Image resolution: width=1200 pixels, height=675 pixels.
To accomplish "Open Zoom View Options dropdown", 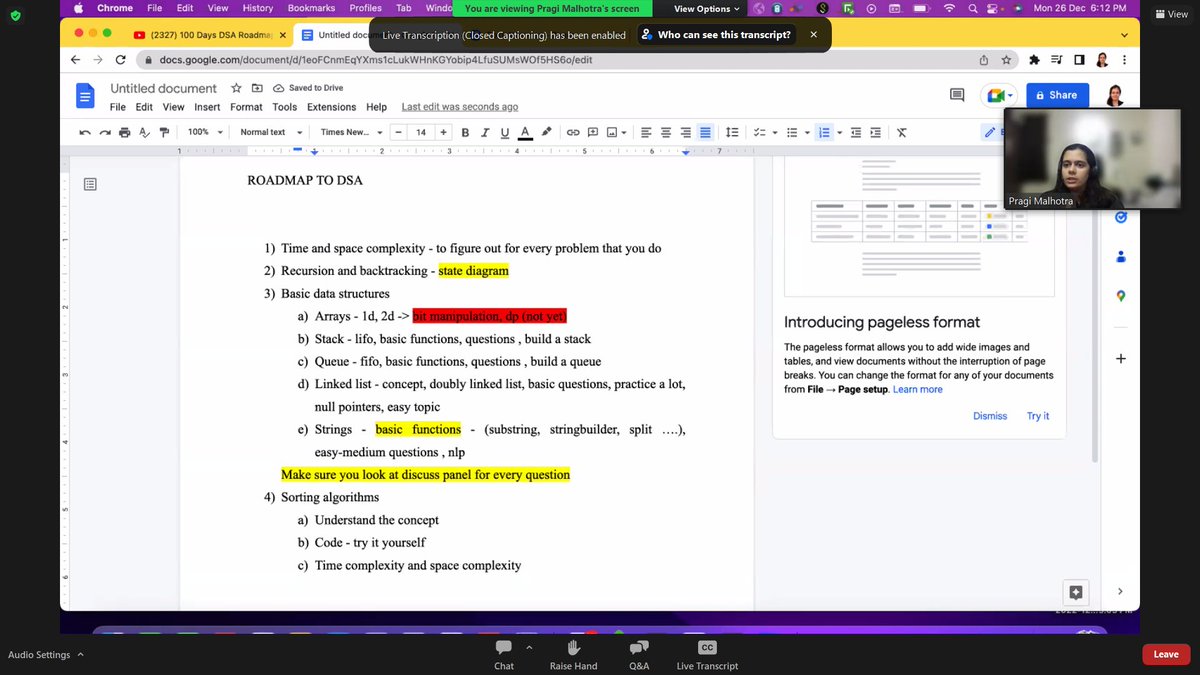I will point(707,9).
